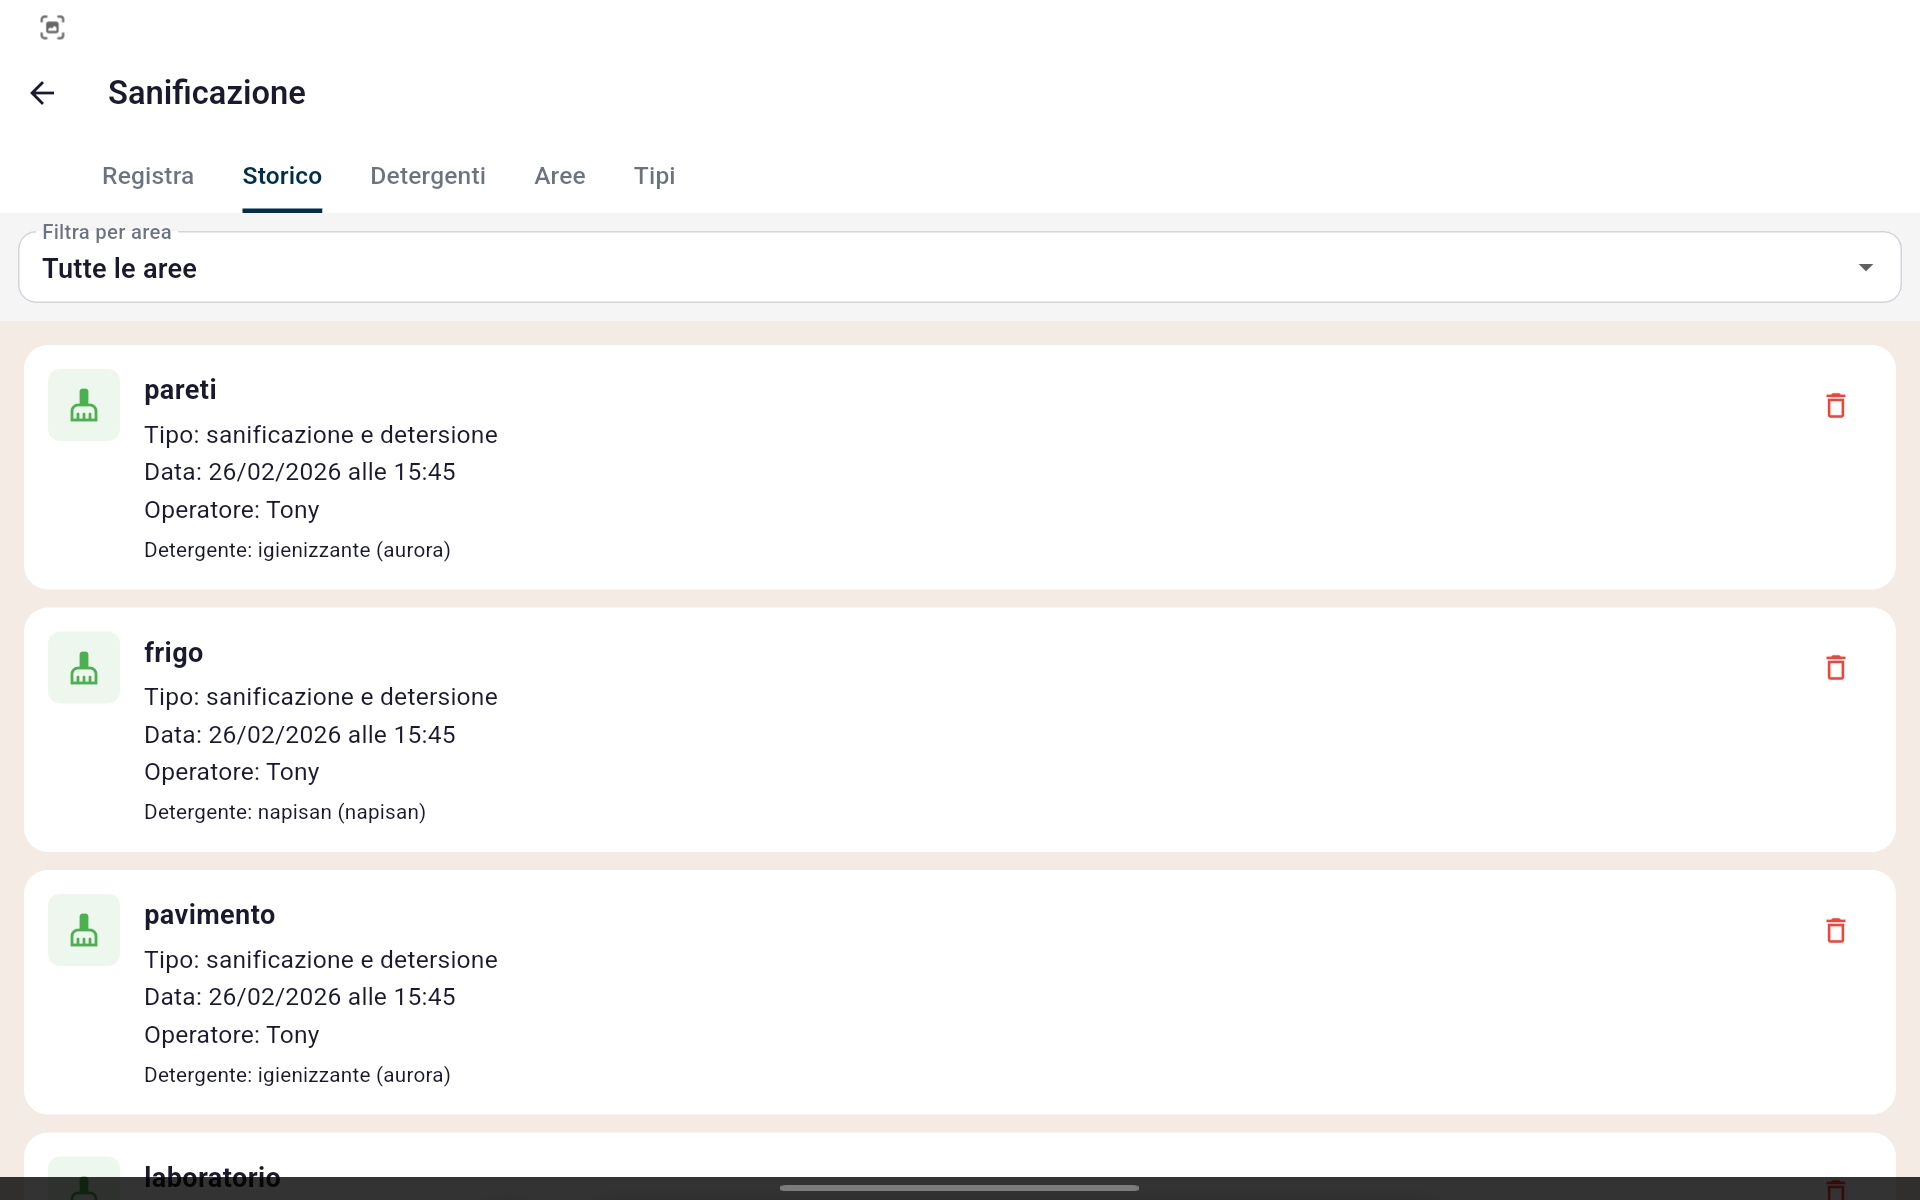This screenshot has height=1200, width=1920.
Task: Delete the frigo sanitization record
Action: point(1835,667)
